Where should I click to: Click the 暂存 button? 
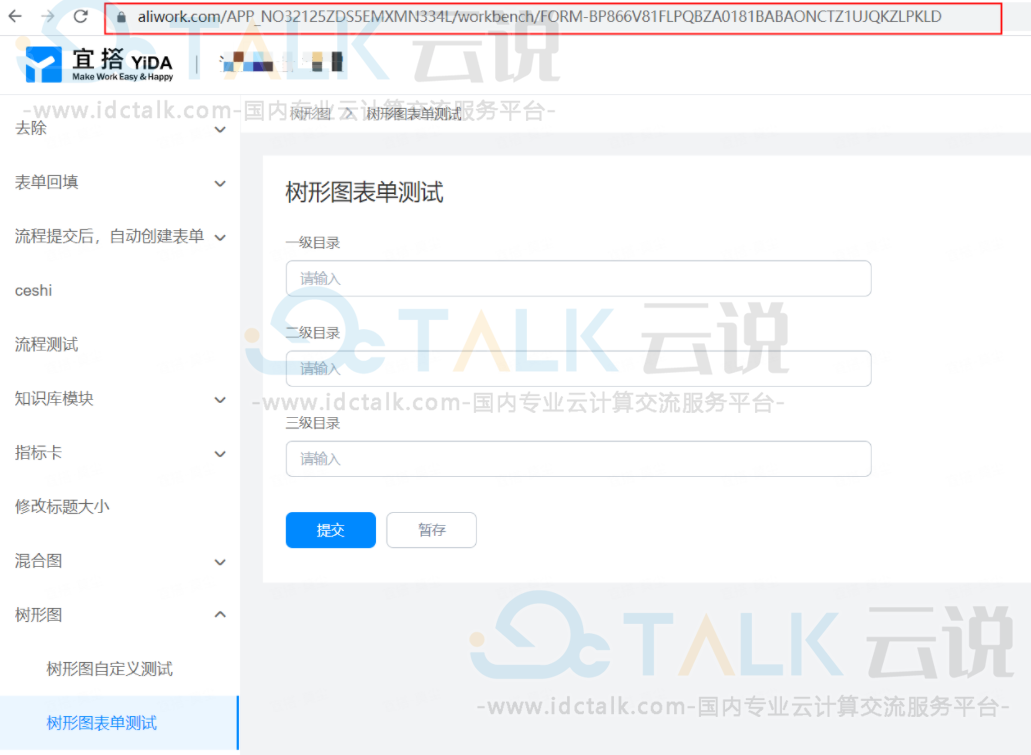(x=431, y=530)
